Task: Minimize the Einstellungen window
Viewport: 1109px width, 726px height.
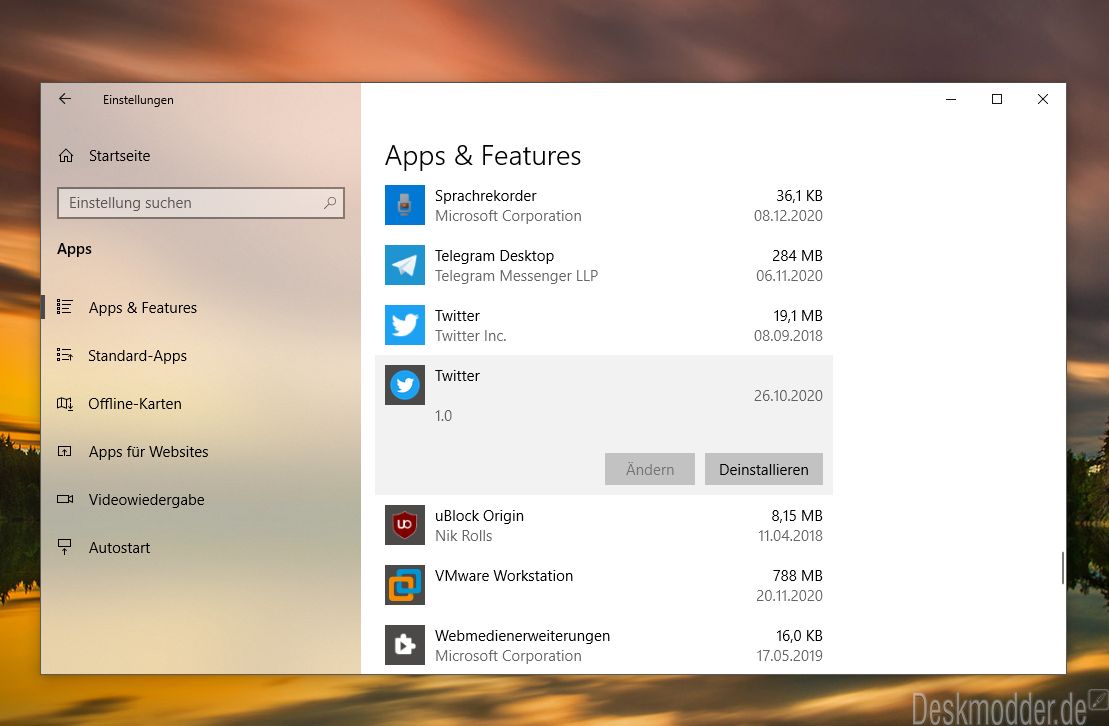Action: tap(951, 99)
